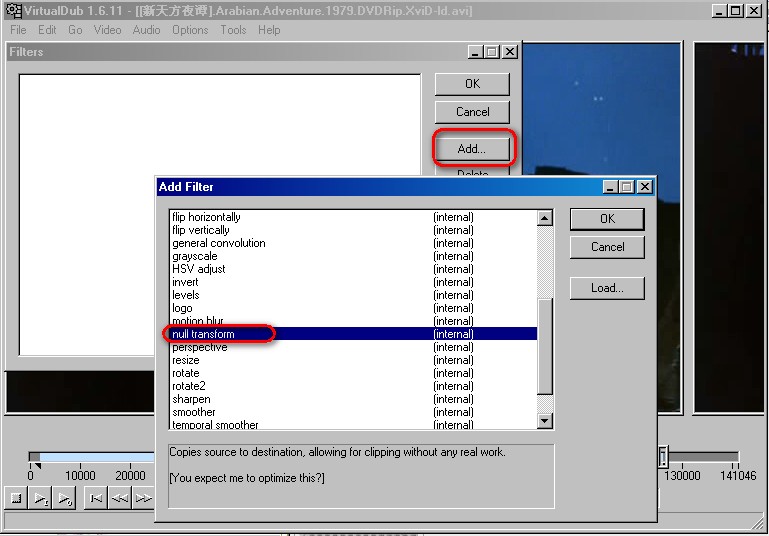Minimize the Add Filter dialog

click(610, 187)
